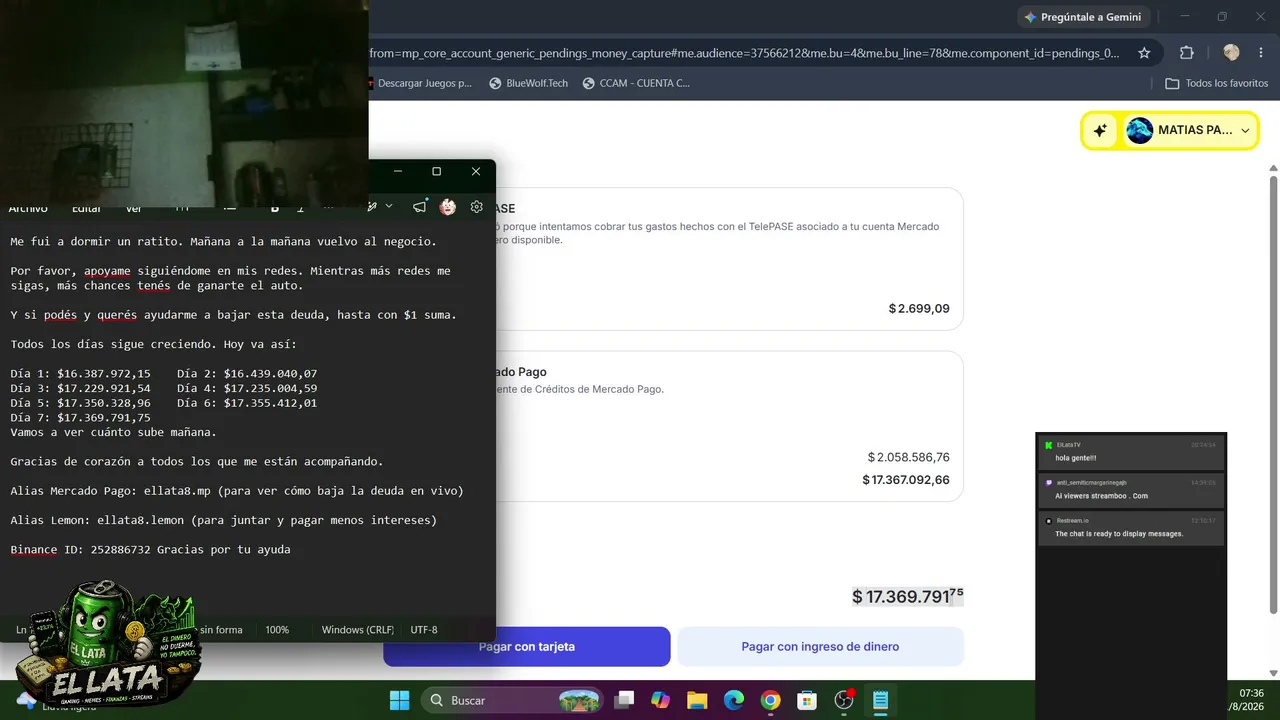Open Task View on the taskbar

coord(624,700)
